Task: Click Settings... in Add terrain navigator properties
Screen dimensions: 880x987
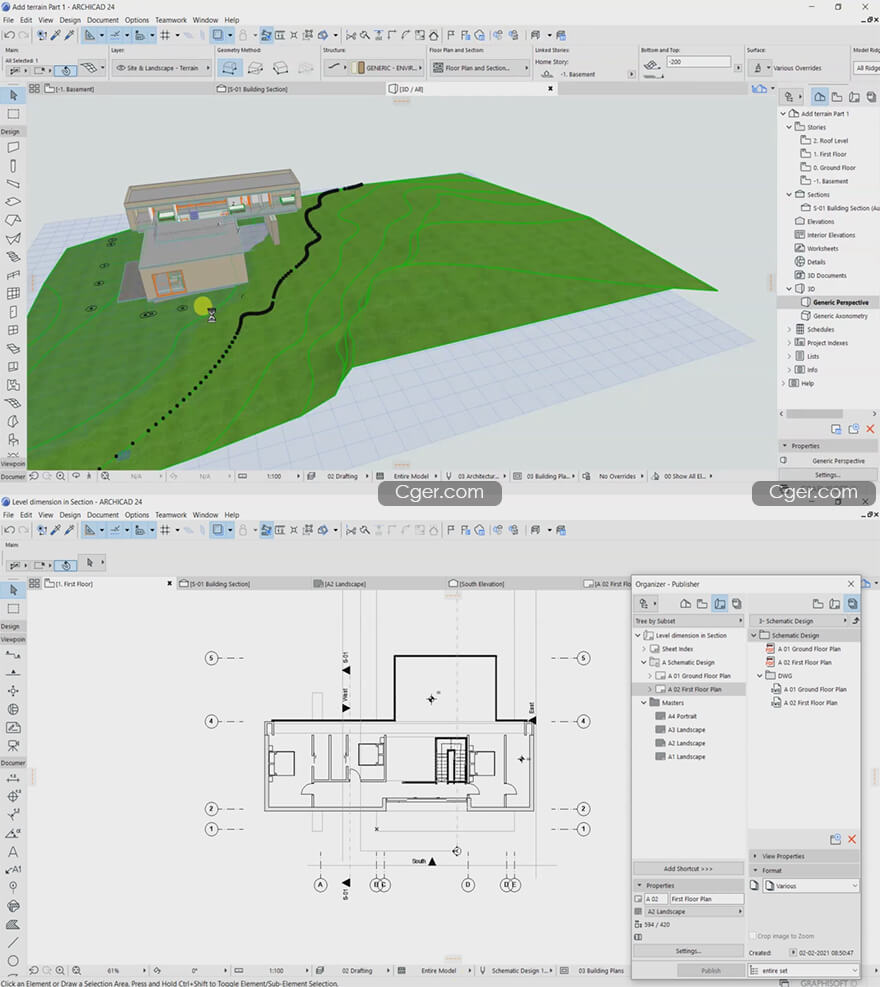Action: click(x=827, y=475)
